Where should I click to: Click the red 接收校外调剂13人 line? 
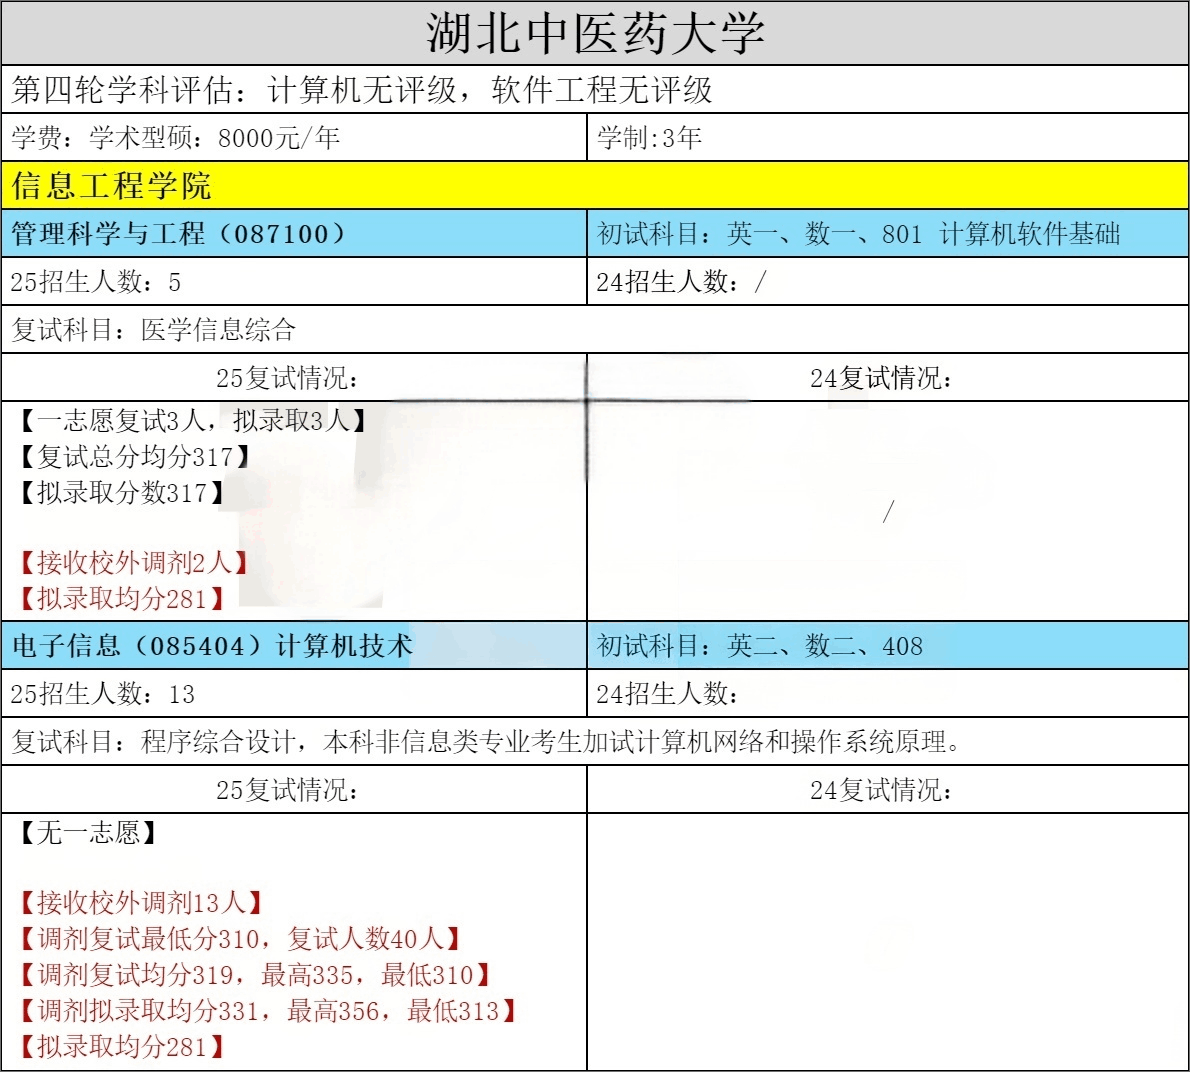coord(140,903)
